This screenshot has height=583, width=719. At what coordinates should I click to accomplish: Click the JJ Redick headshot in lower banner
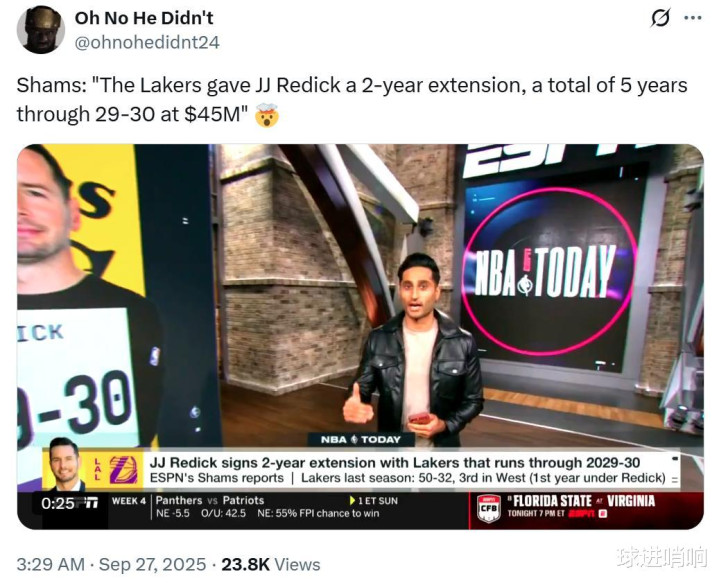(x=66, y=464)
